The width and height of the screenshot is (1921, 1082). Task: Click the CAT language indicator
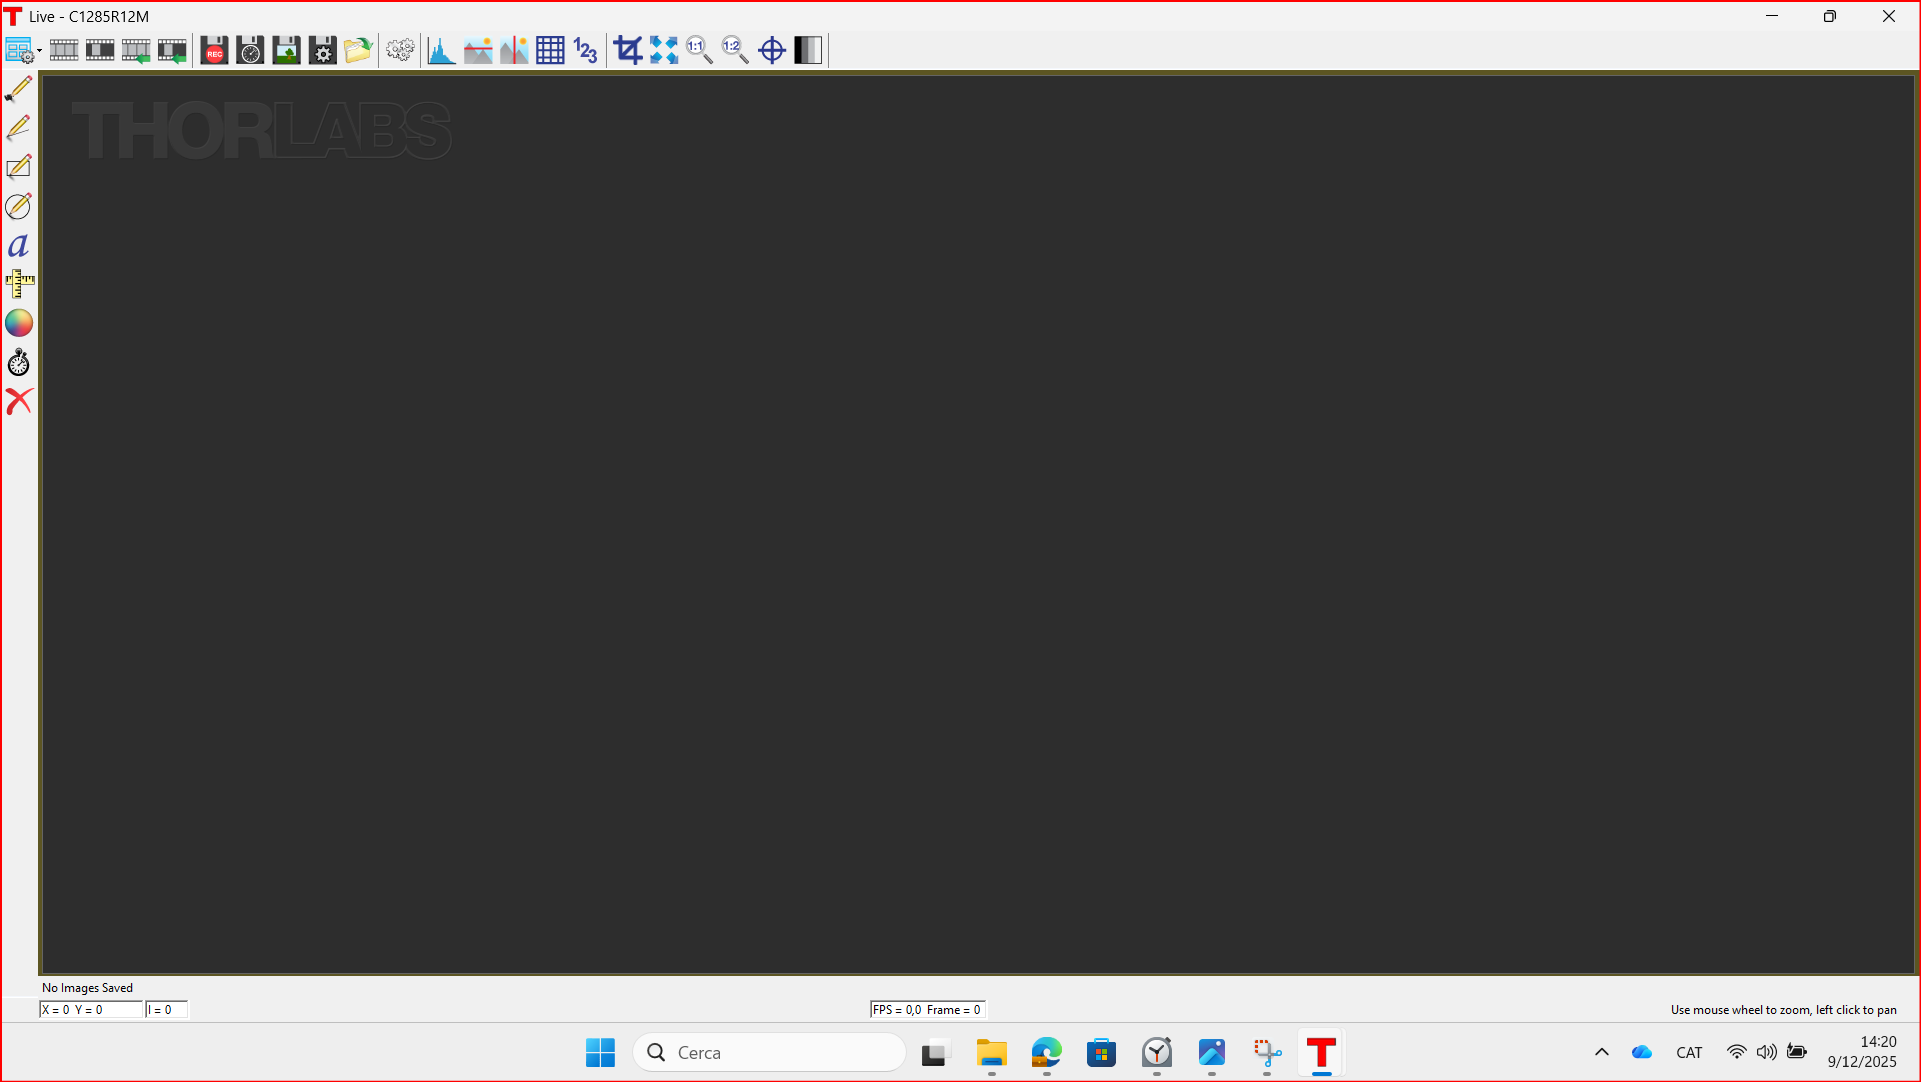(x=1689, y=1052)
